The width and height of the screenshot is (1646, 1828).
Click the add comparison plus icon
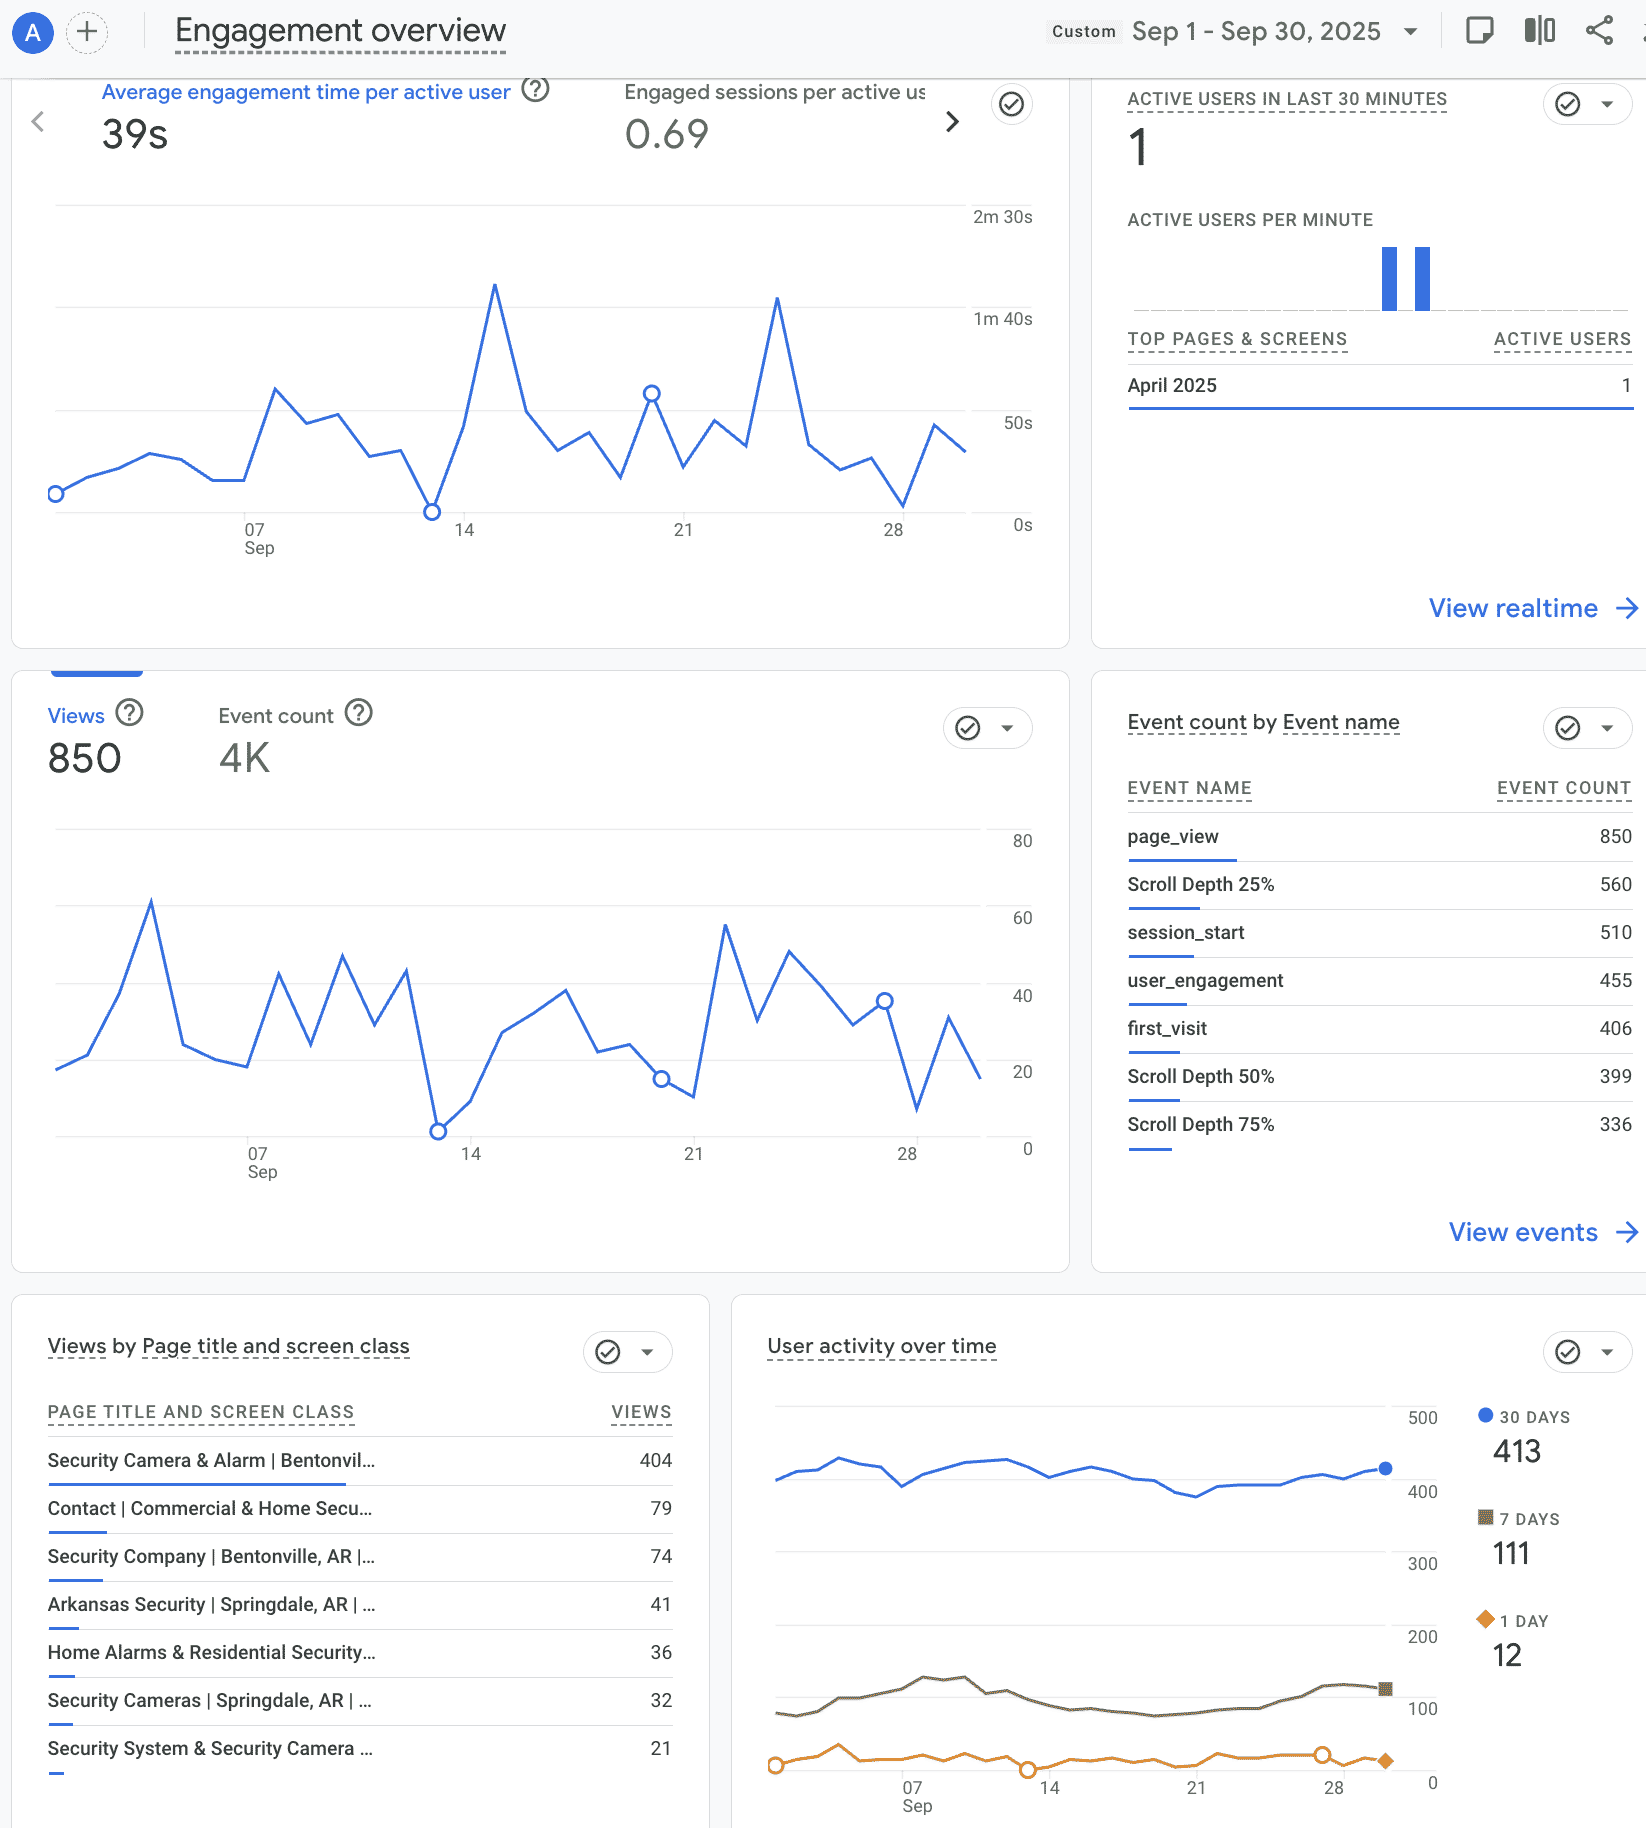(x=87, y=32)
